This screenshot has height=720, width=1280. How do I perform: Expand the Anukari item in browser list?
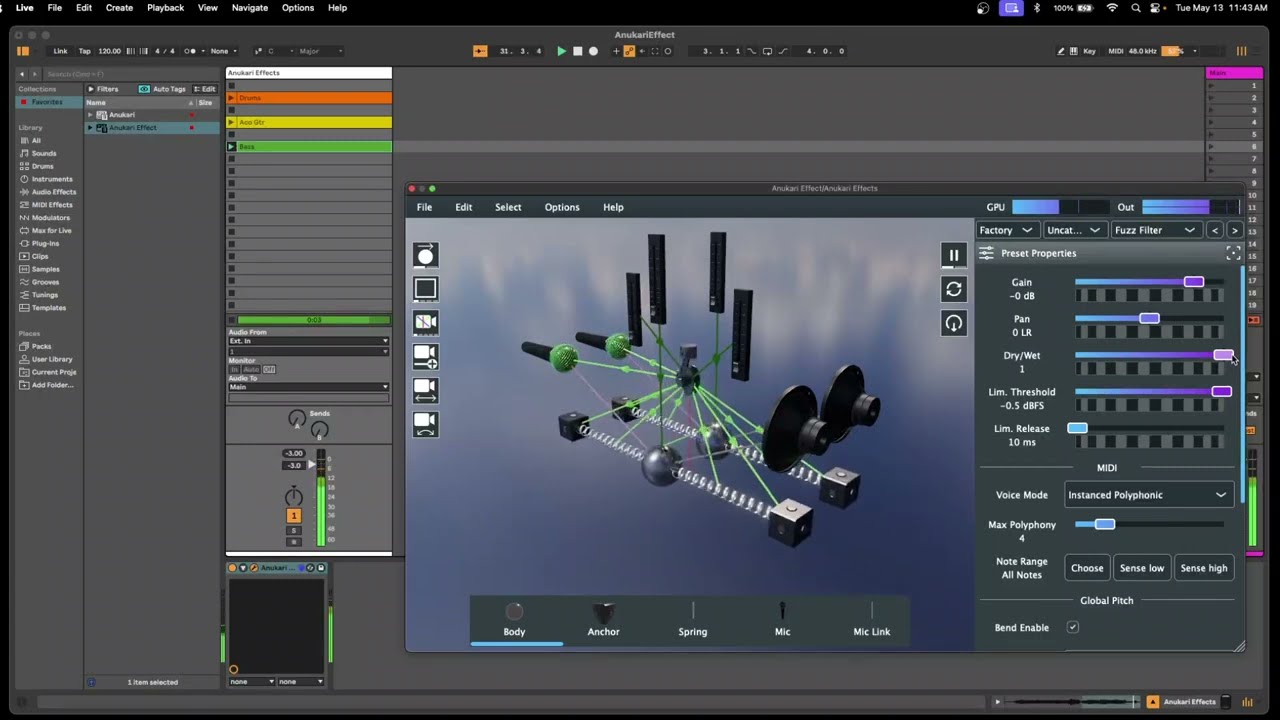90,115
